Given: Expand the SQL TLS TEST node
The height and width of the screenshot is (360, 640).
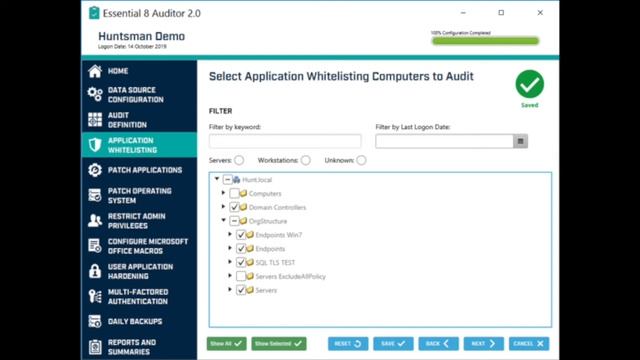Looking at the screenshot, I should coord(230,262).
